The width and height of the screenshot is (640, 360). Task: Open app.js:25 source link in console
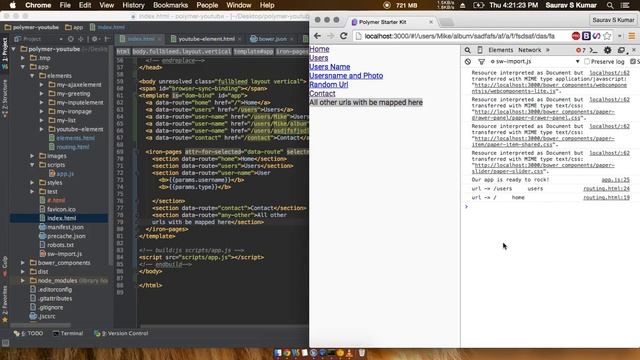(616, 180)
